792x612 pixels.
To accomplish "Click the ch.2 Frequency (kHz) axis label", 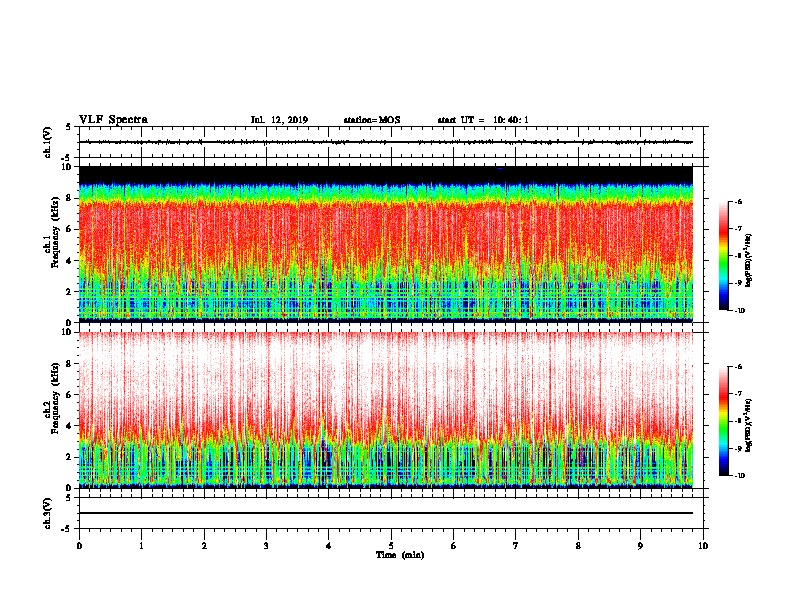I will [52, 398].
